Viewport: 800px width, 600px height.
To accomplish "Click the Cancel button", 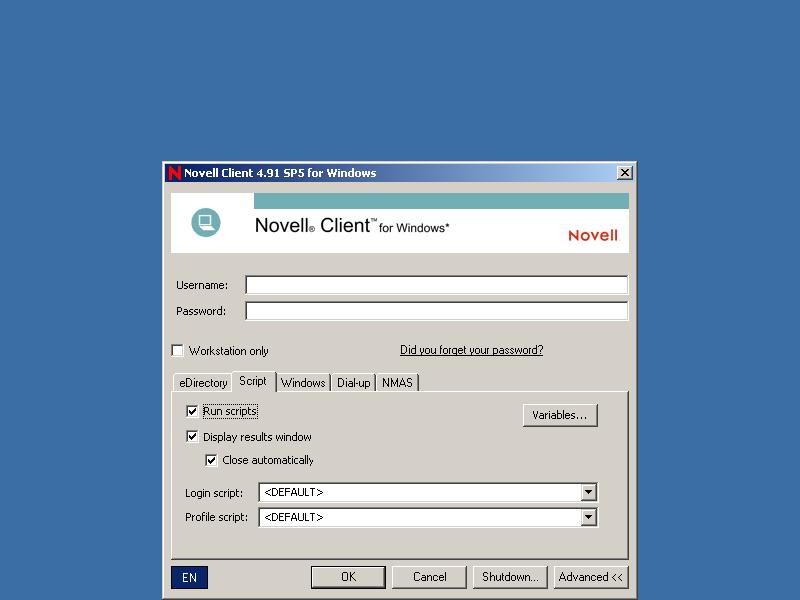I will point(430,577).
